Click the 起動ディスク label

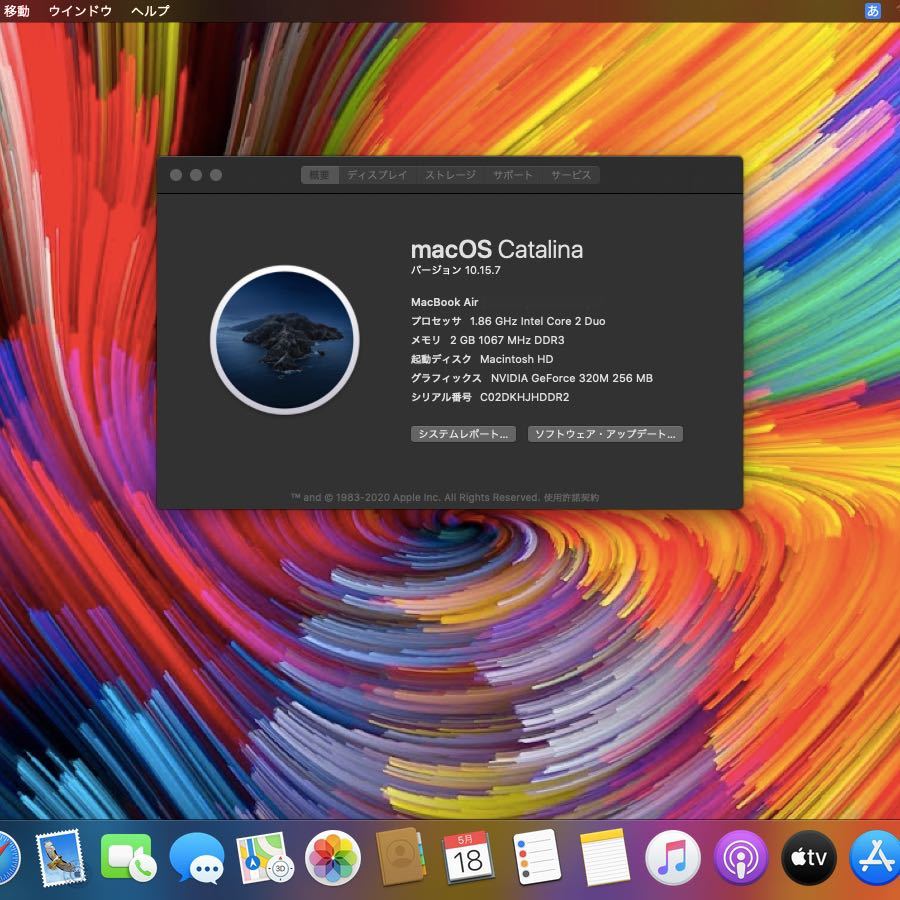click(441, 359)
